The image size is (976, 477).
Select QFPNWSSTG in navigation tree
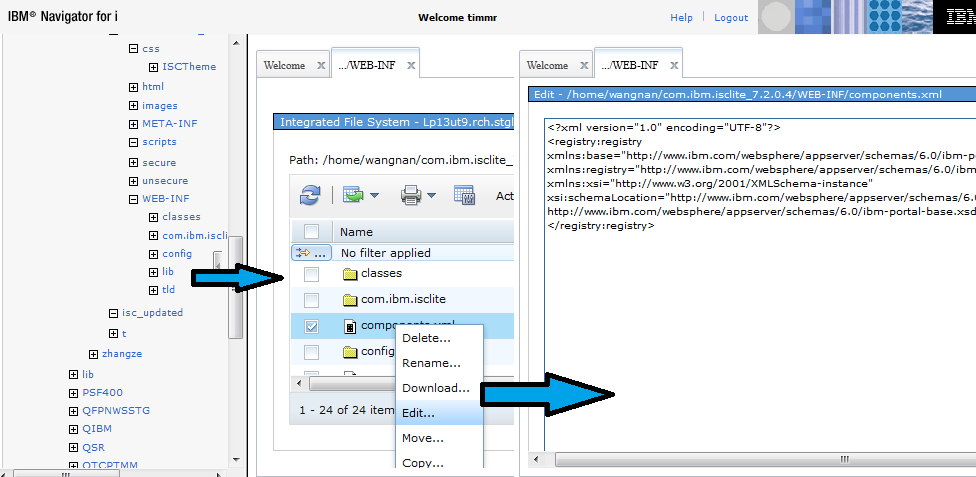click(x=116, y=410)
